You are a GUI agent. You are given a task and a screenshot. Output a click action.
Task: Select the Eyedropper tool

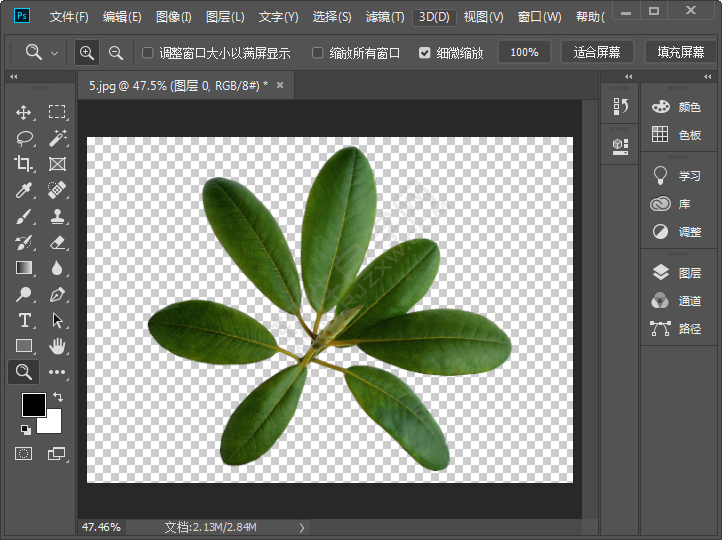point(24,190)
